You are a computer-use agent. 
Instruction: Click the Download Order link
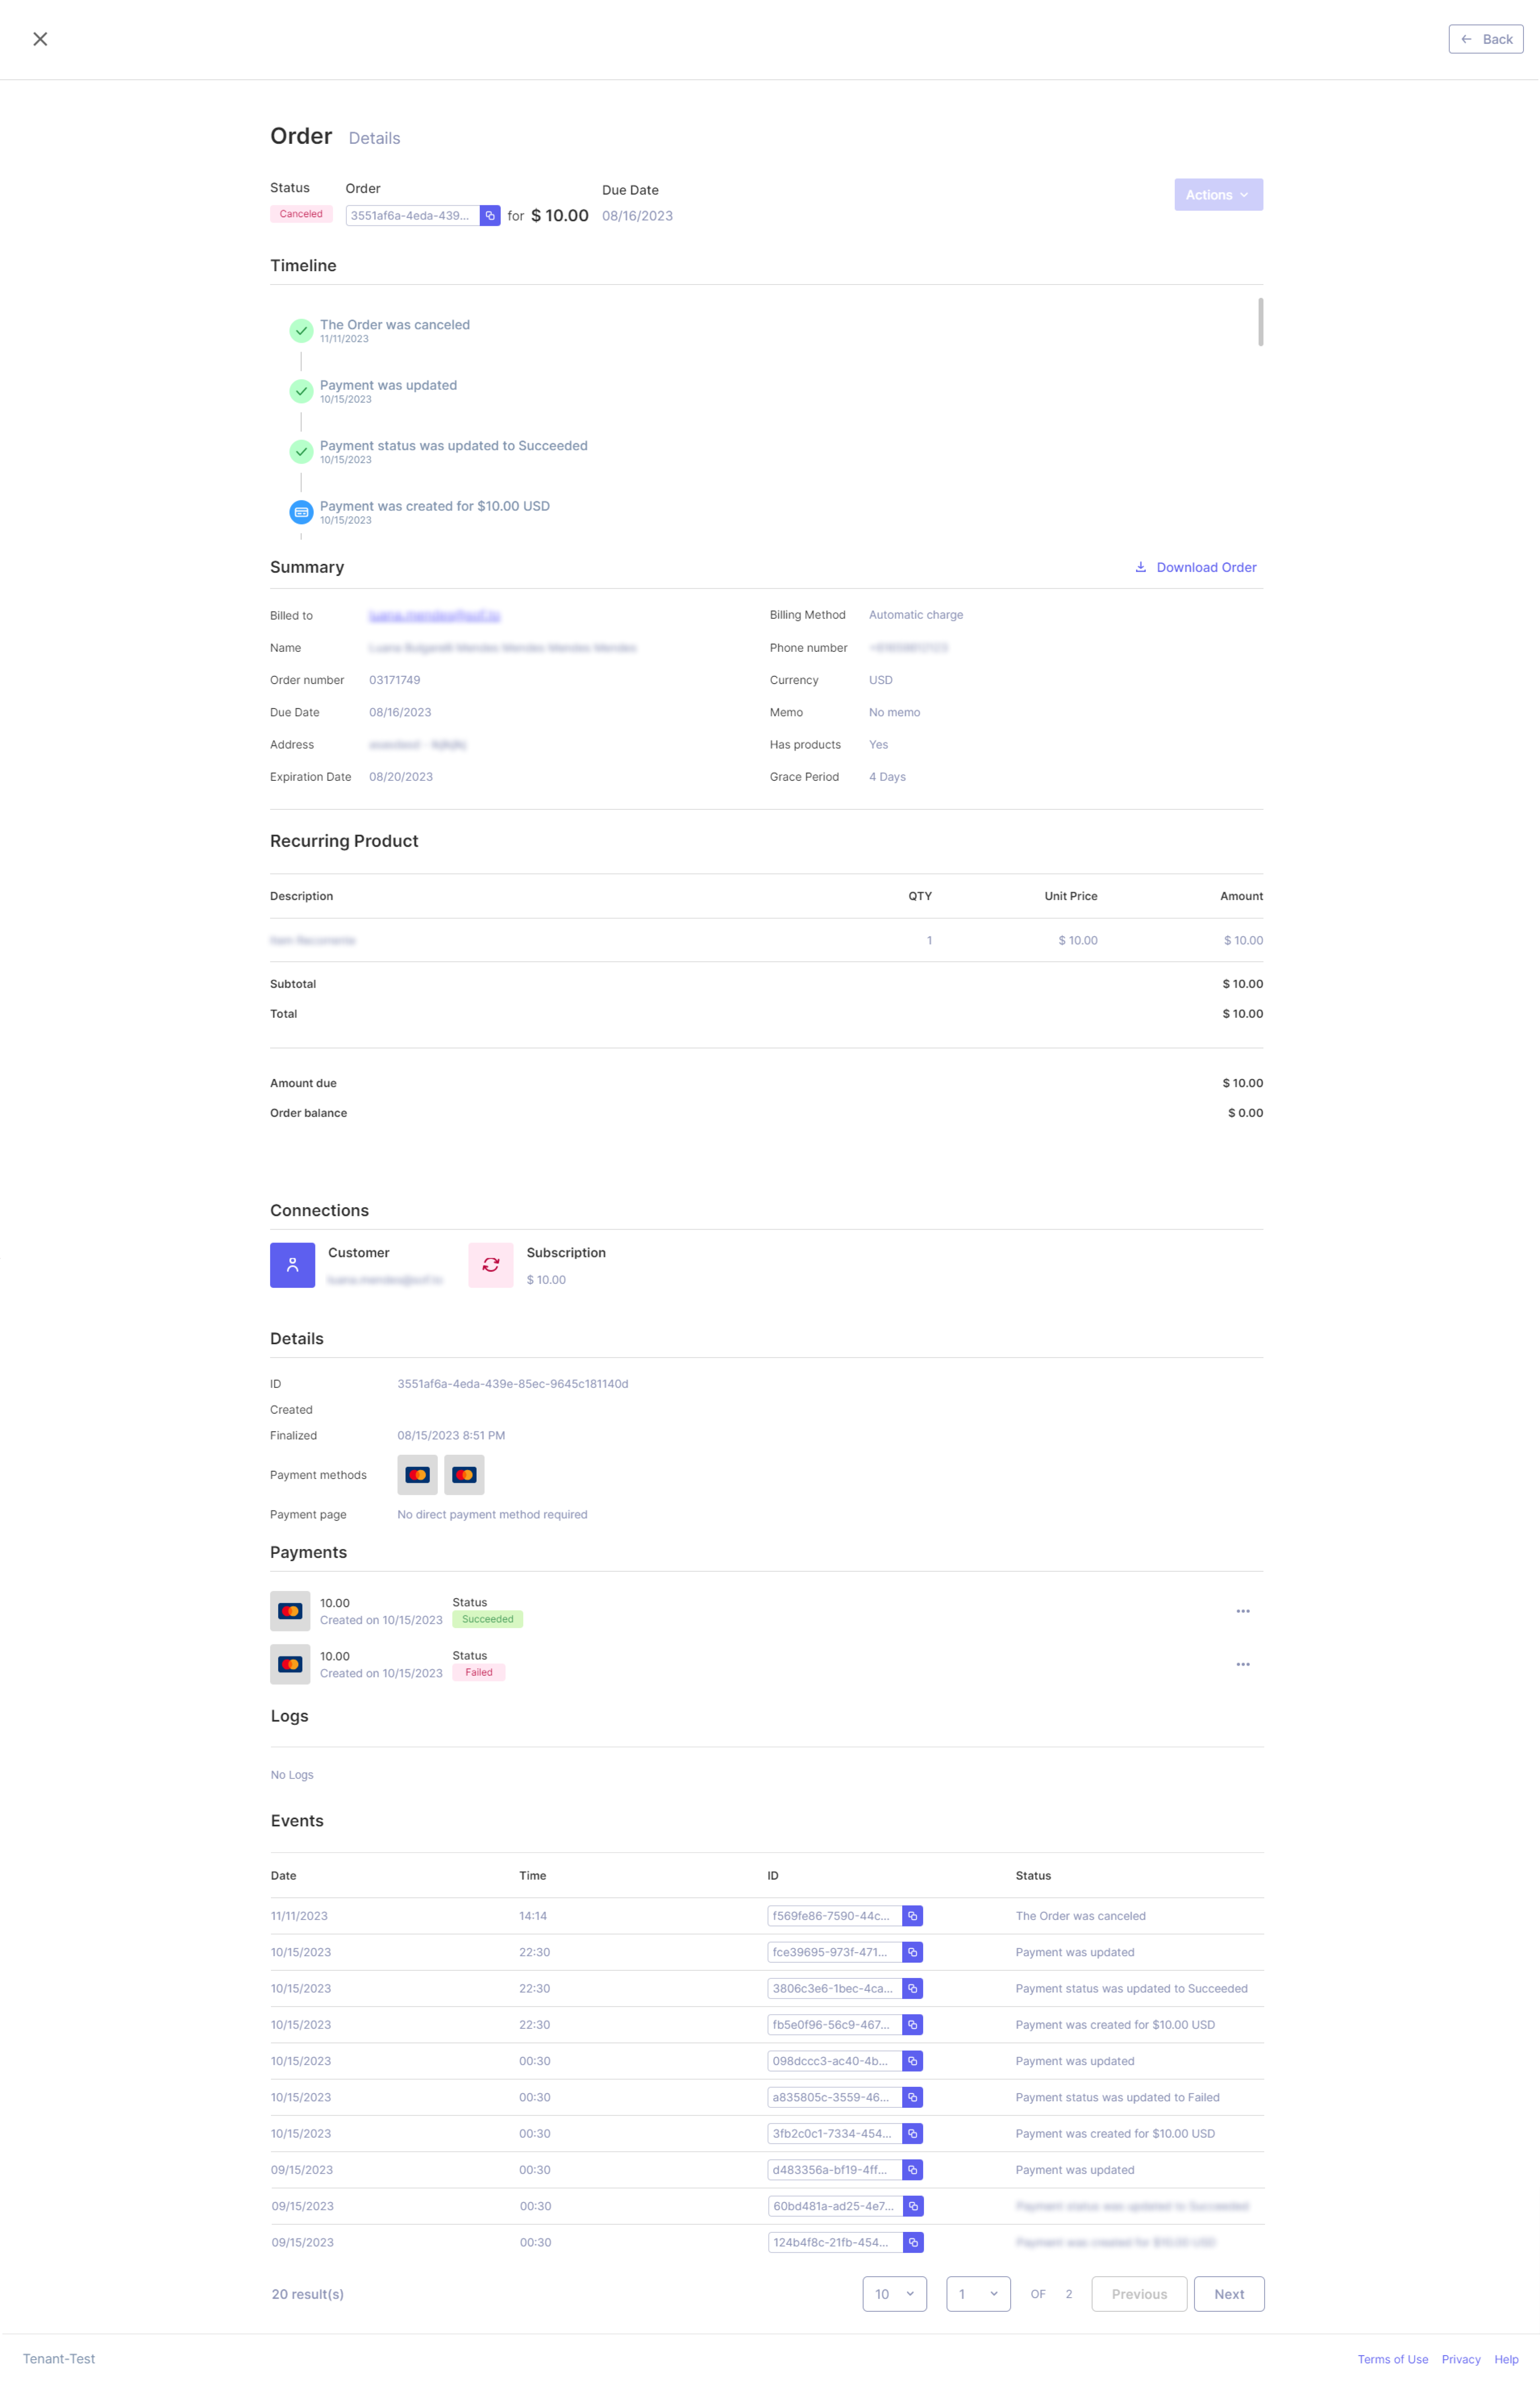(x=1195, y=567)
